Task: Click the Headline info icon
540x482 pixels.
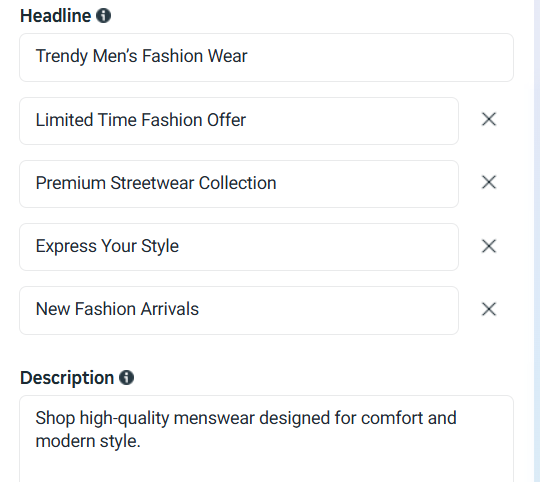Action: [x=103, y=16]
